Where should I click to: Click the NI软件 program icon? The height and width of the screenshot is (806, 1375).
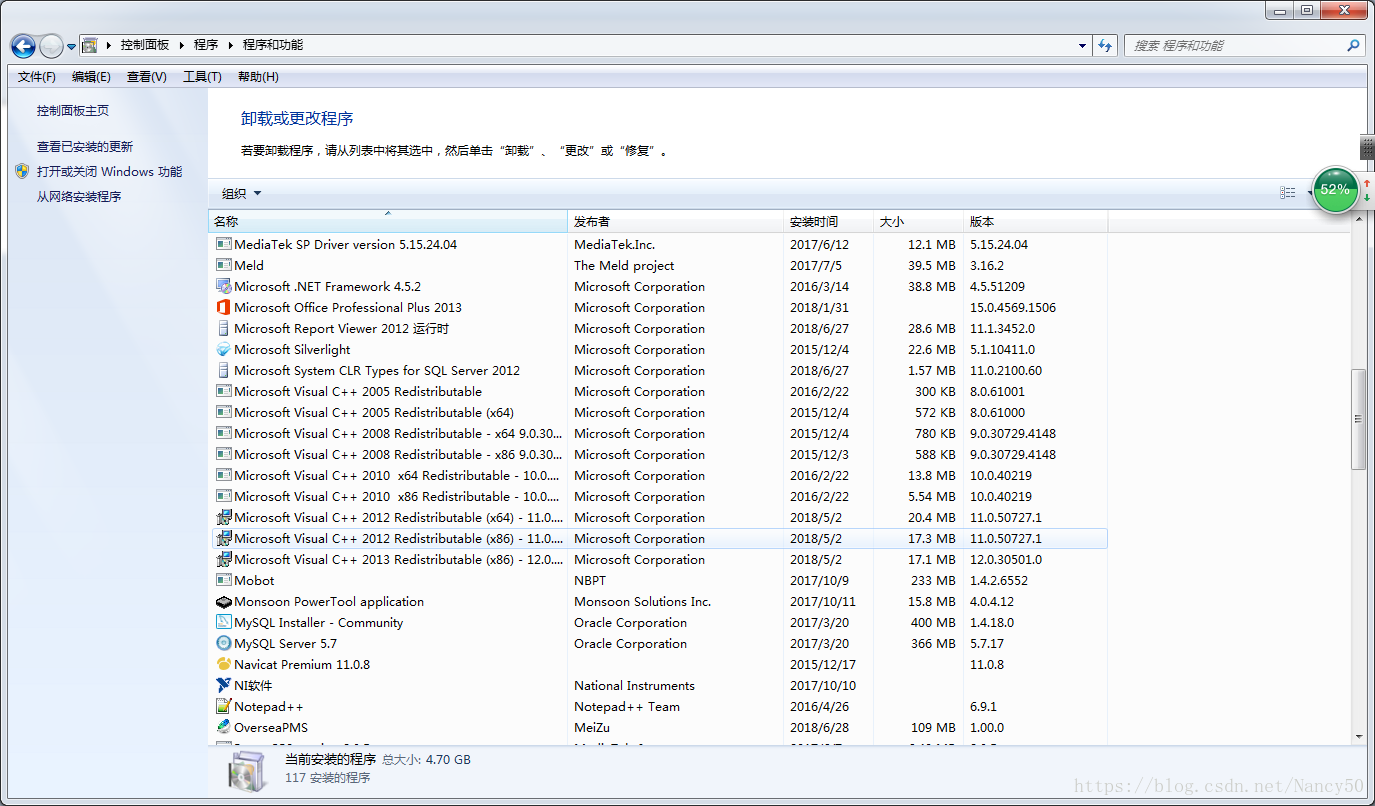coord(224,685)
